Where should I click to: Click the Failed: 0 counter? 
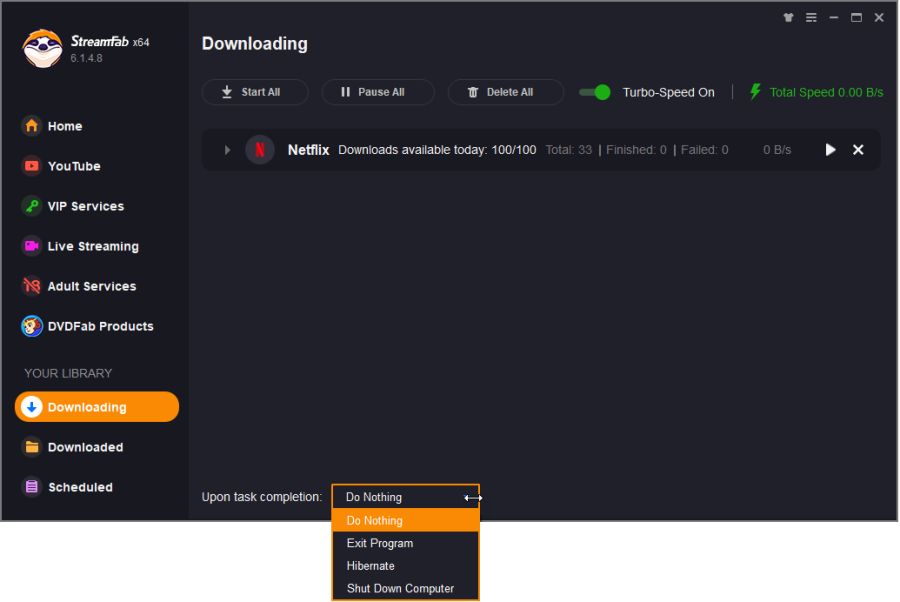pyautogui.click(x=704, y=150)
